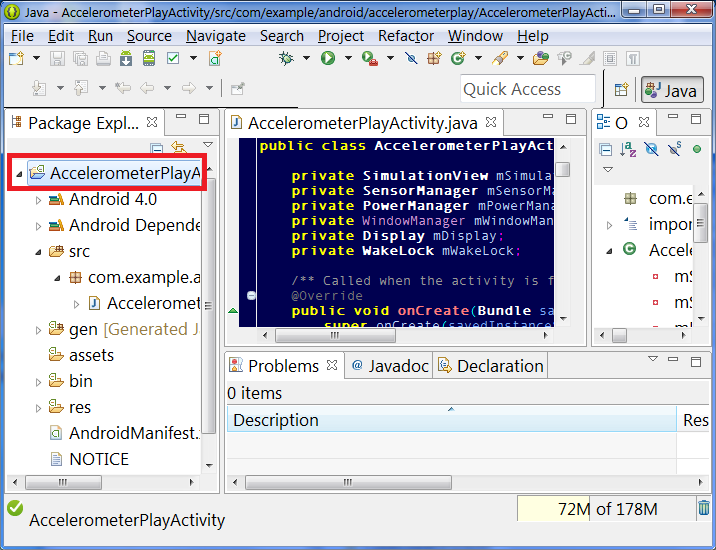Screen dimensions: 716x550
Task: Toggle Block Selection mode icon
Action: click(610, 58)
